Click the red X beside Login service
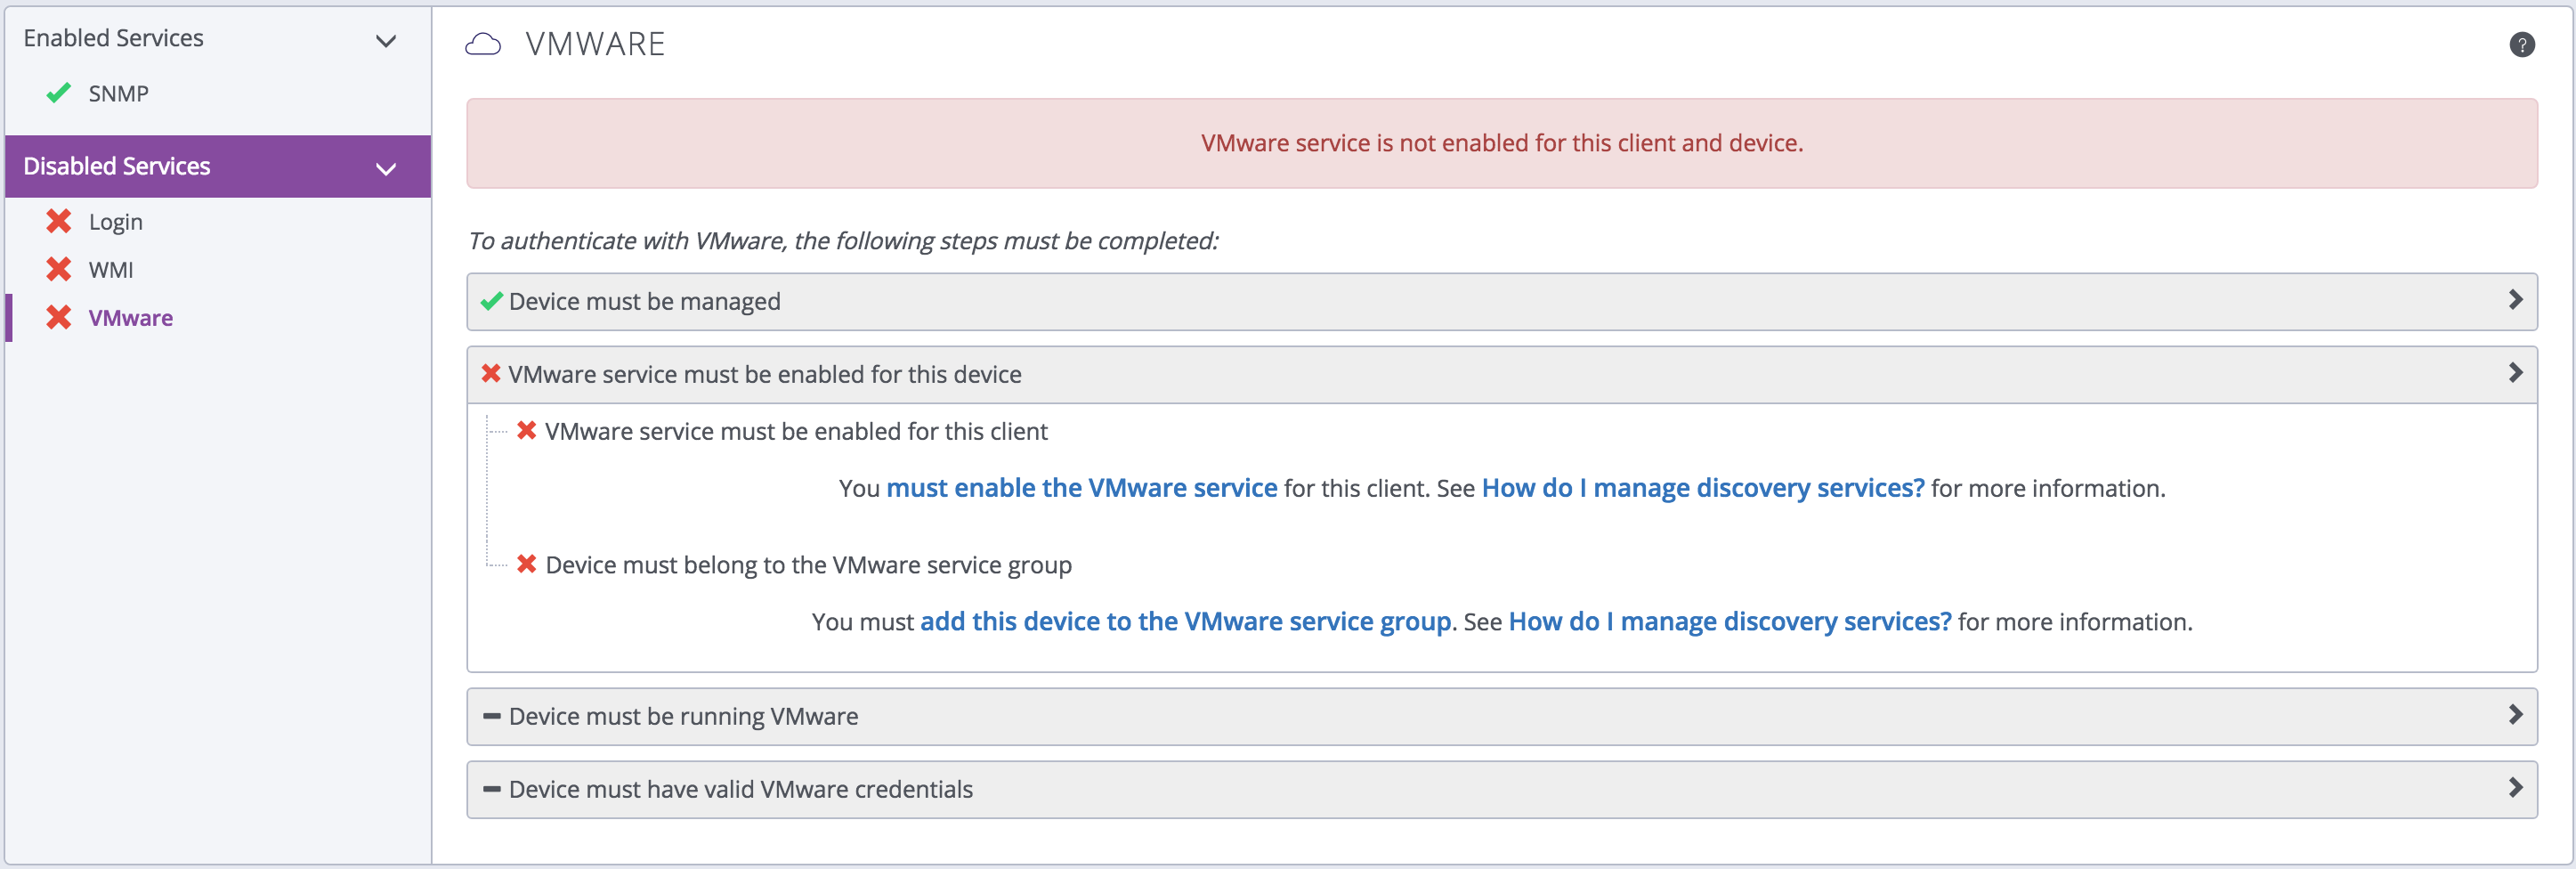 60,221
